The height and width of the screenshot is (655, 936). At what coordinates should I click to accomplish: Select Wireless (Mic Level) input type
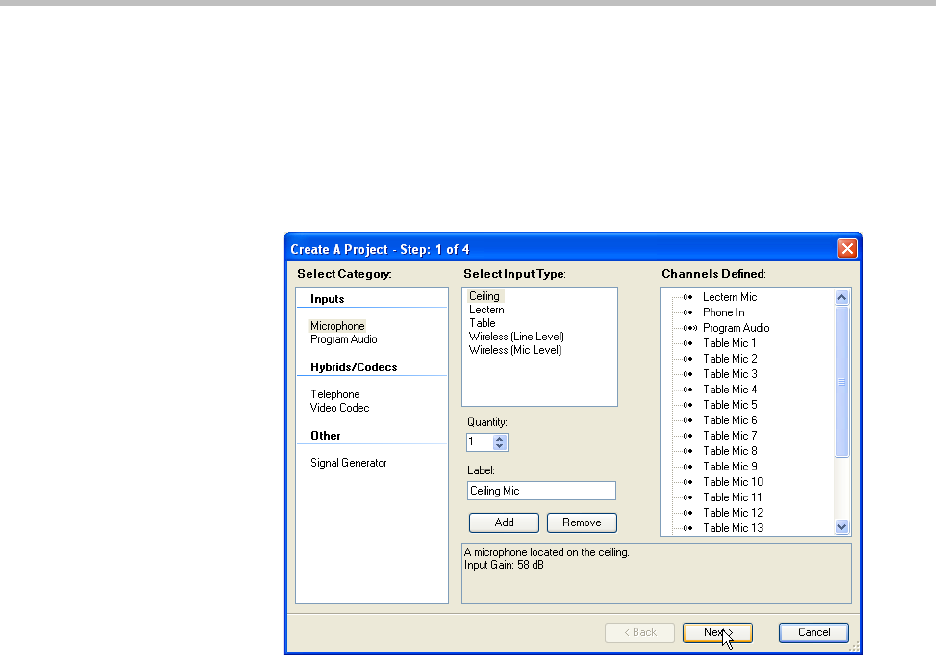pos(515,350)
